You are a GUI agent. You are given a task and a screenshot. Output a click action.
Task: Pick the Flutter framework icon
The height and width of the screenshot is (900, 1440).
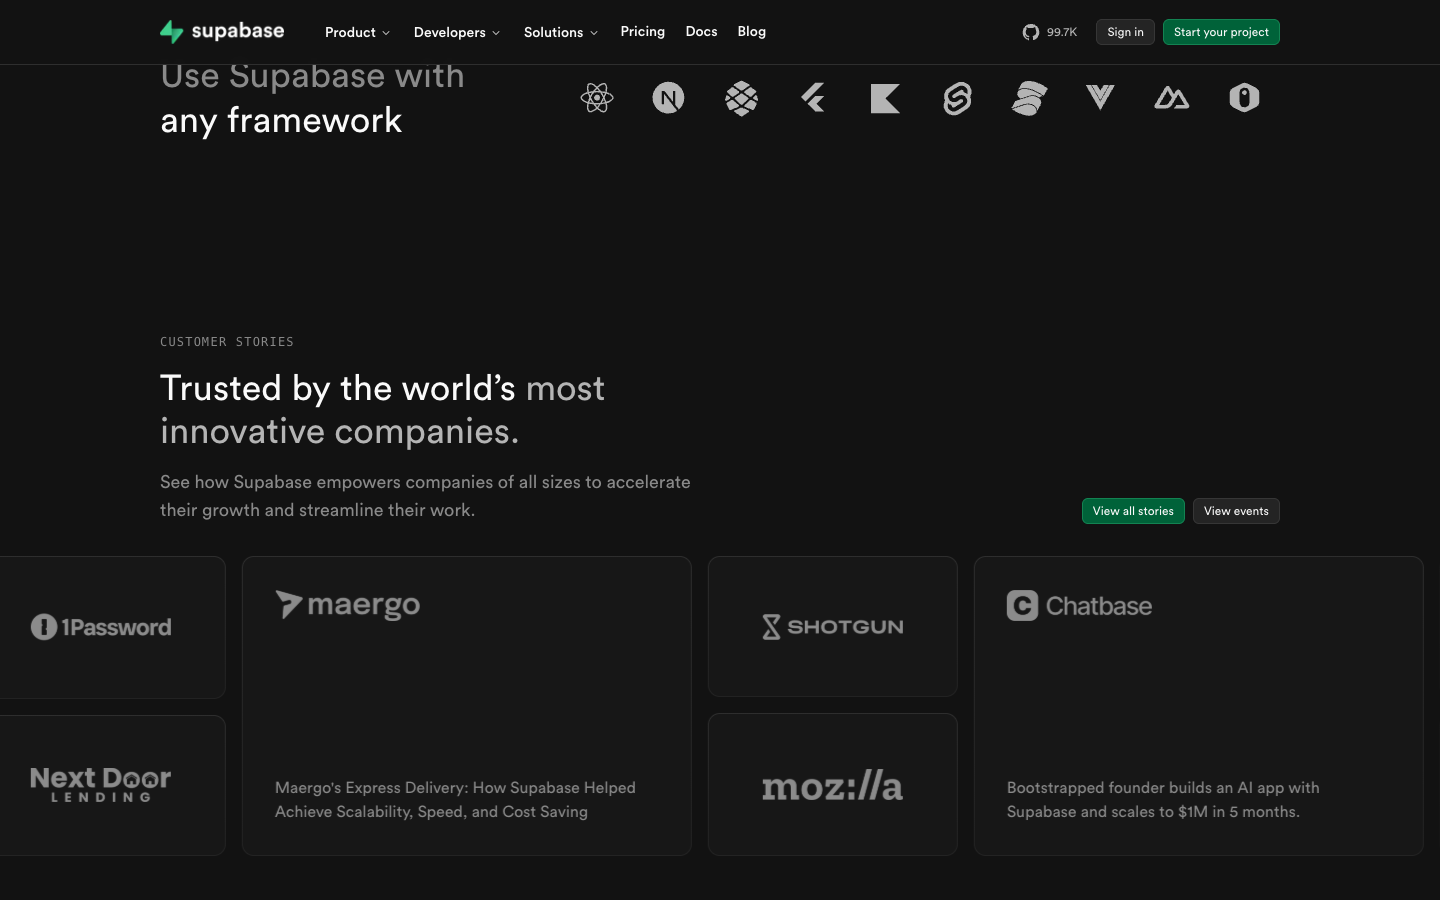813,98
